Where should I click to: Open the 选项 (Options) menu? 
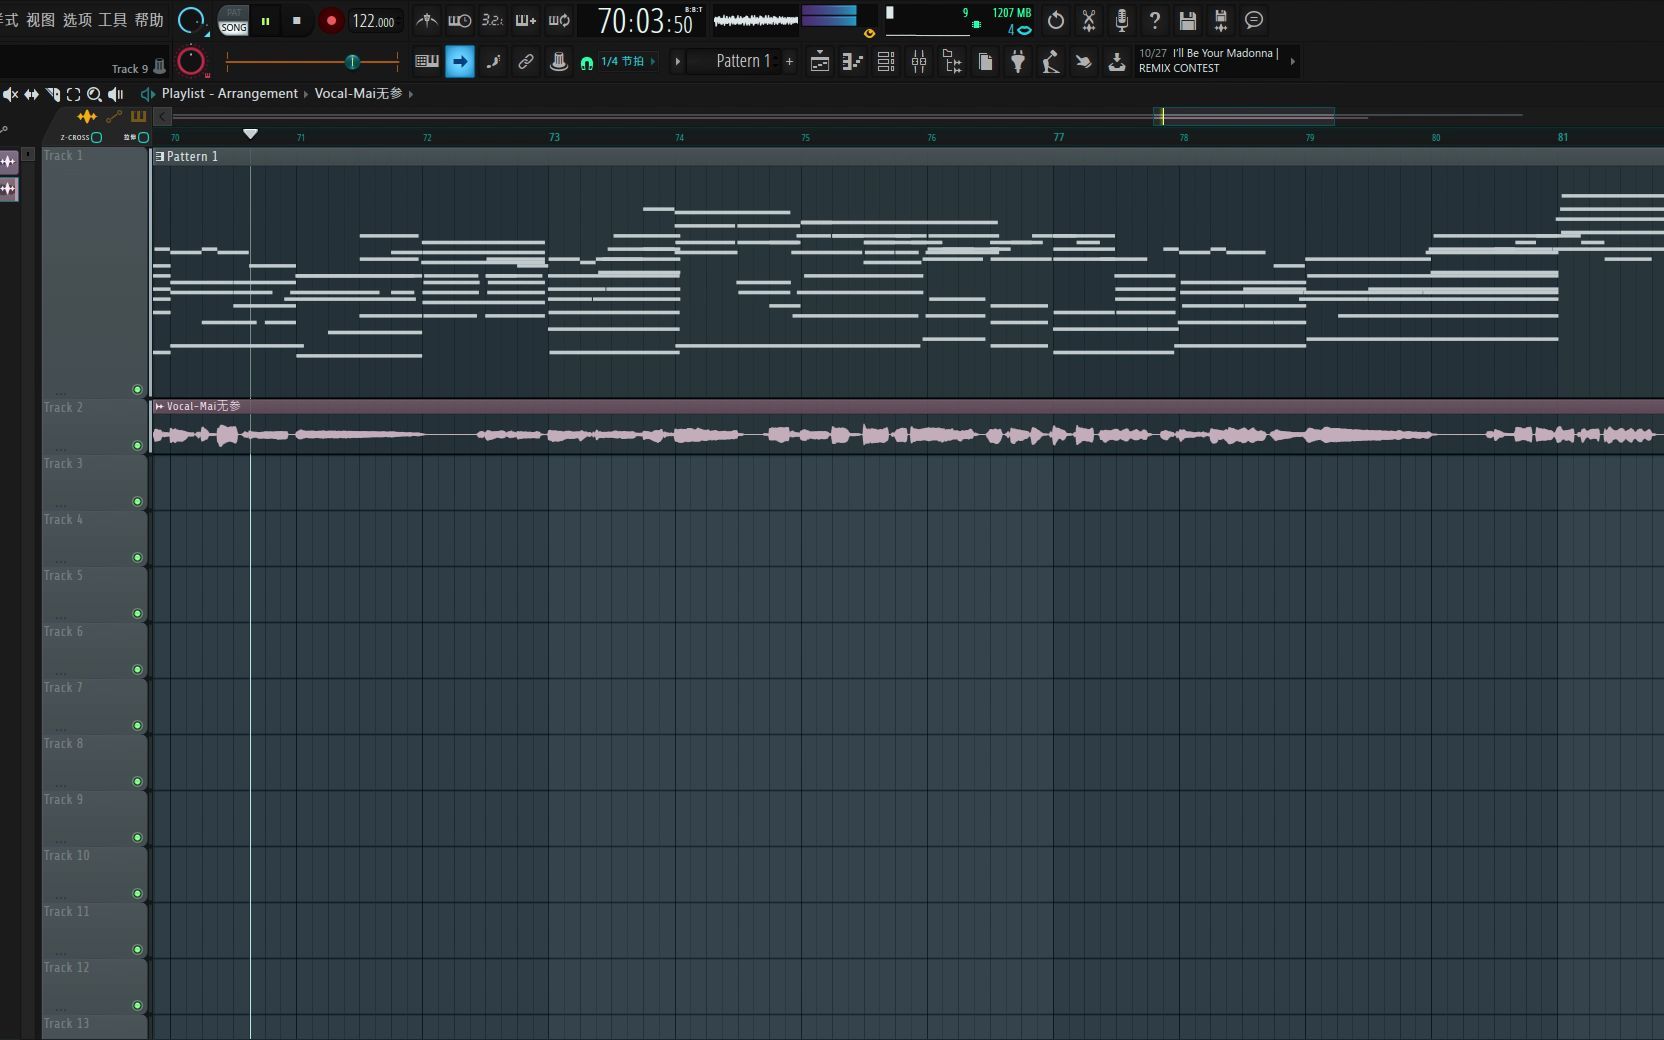tap(77, 20)
